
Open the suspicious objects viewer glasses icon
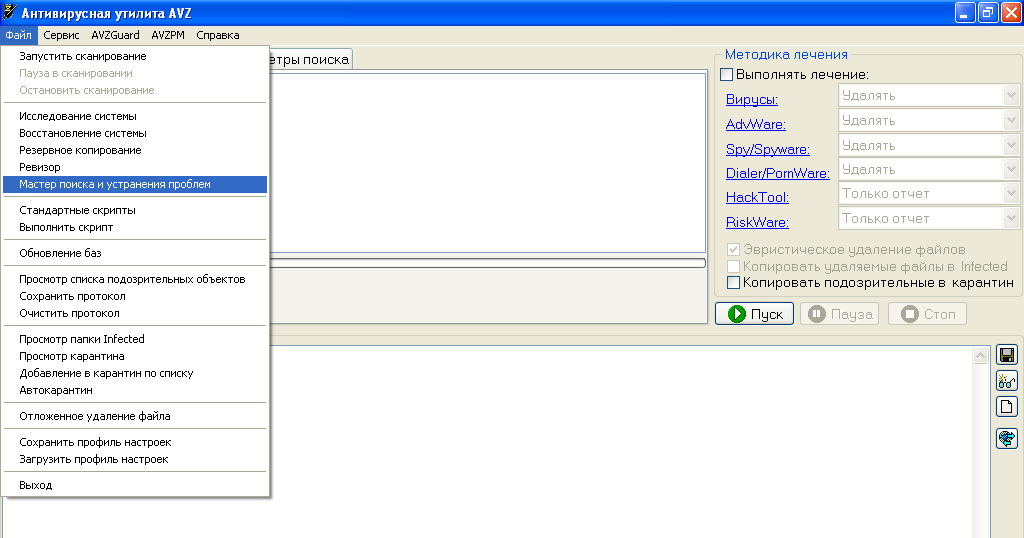coord(1006,381)
